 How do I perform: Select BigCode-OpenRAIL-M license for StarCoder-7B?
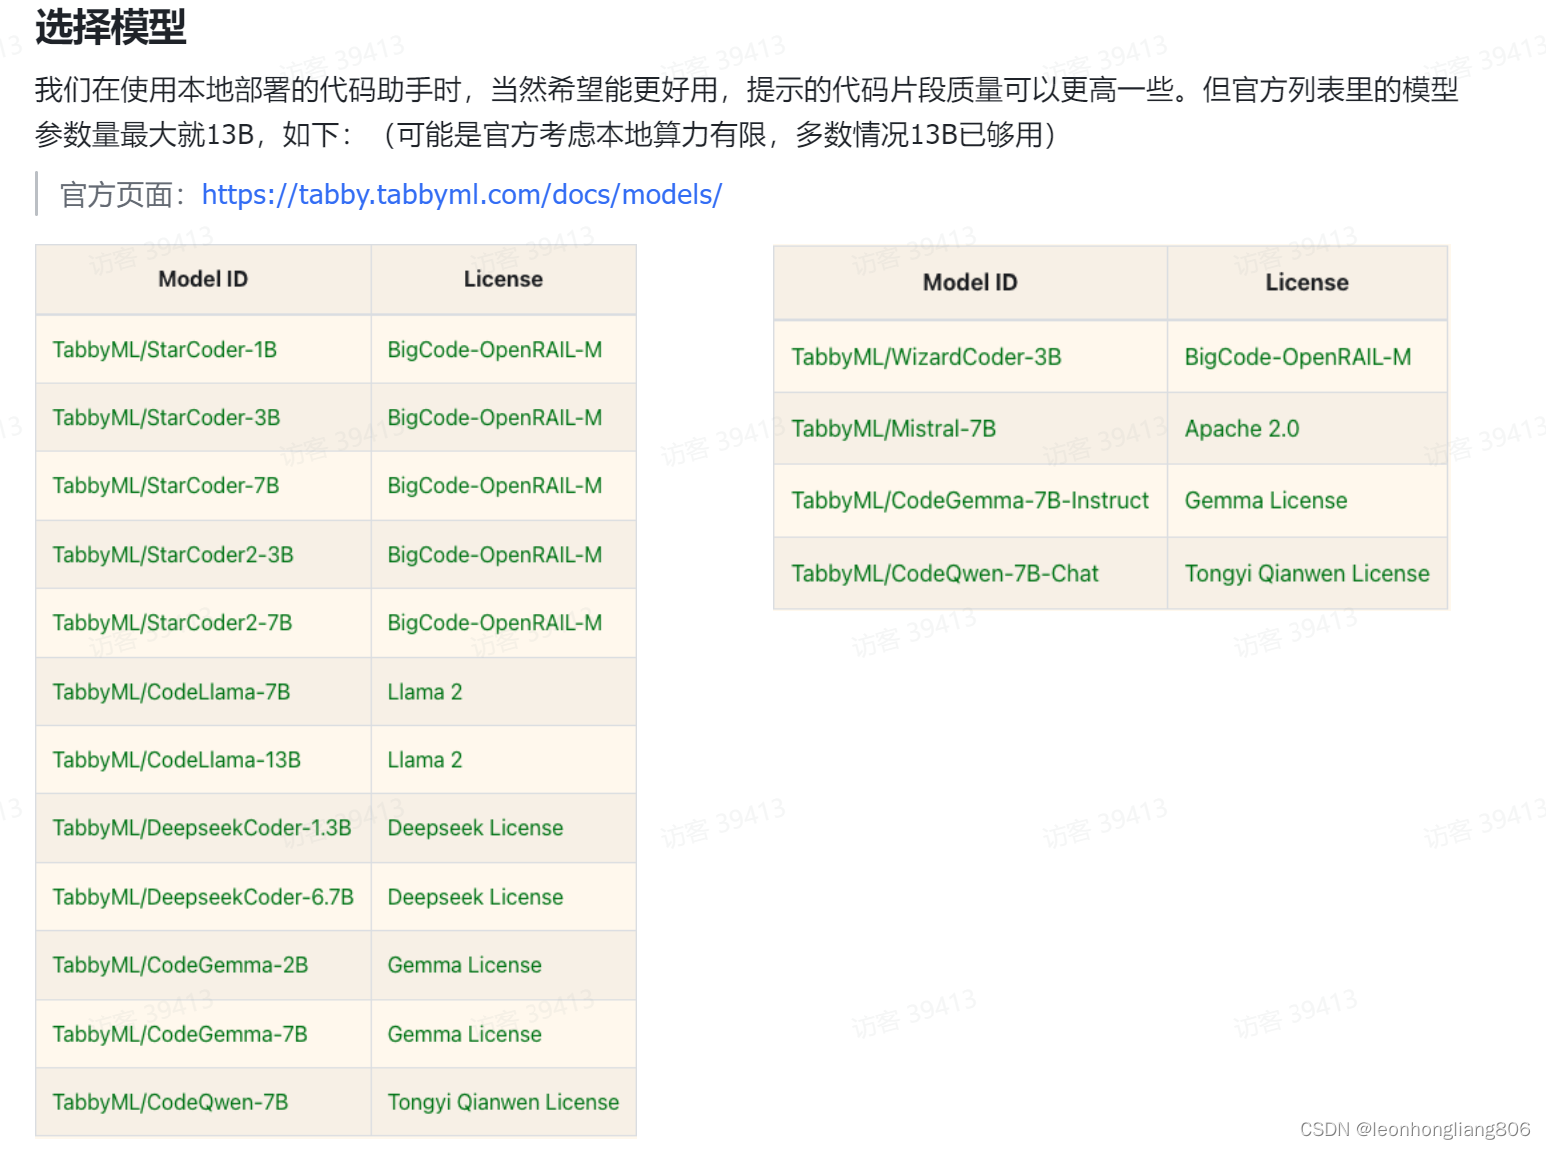495,486
